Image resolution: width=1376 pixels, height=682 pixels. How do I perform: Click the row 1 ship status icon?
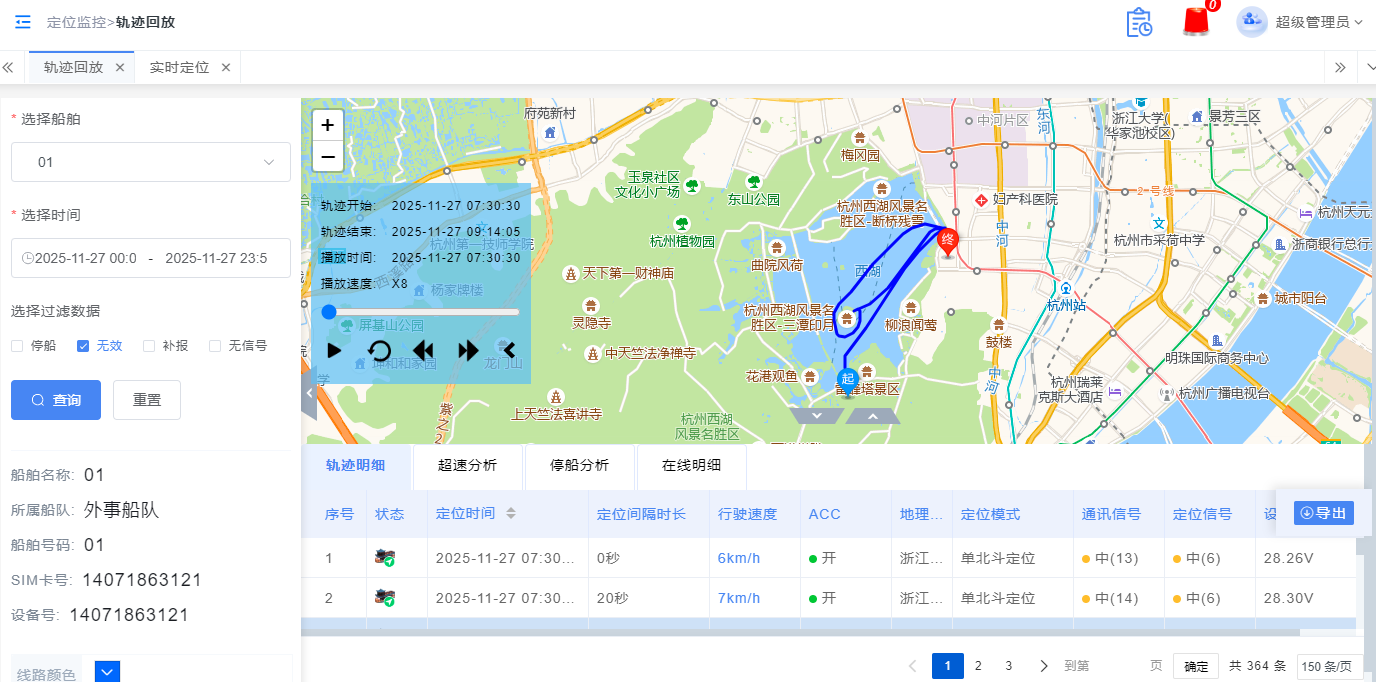(385, 558)
